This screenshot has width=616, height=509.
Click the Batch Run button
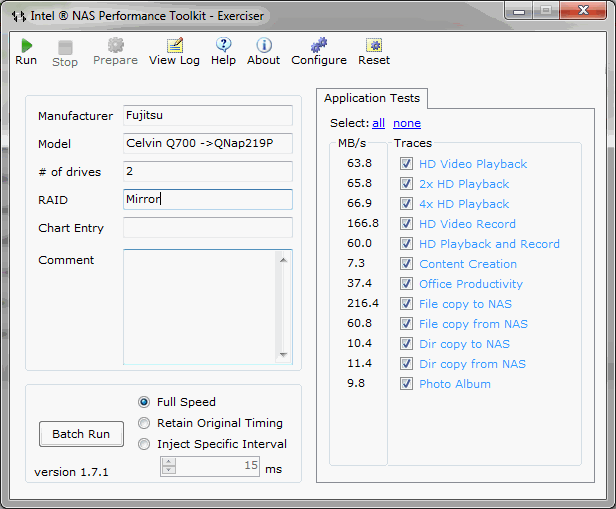click(81, 434)
